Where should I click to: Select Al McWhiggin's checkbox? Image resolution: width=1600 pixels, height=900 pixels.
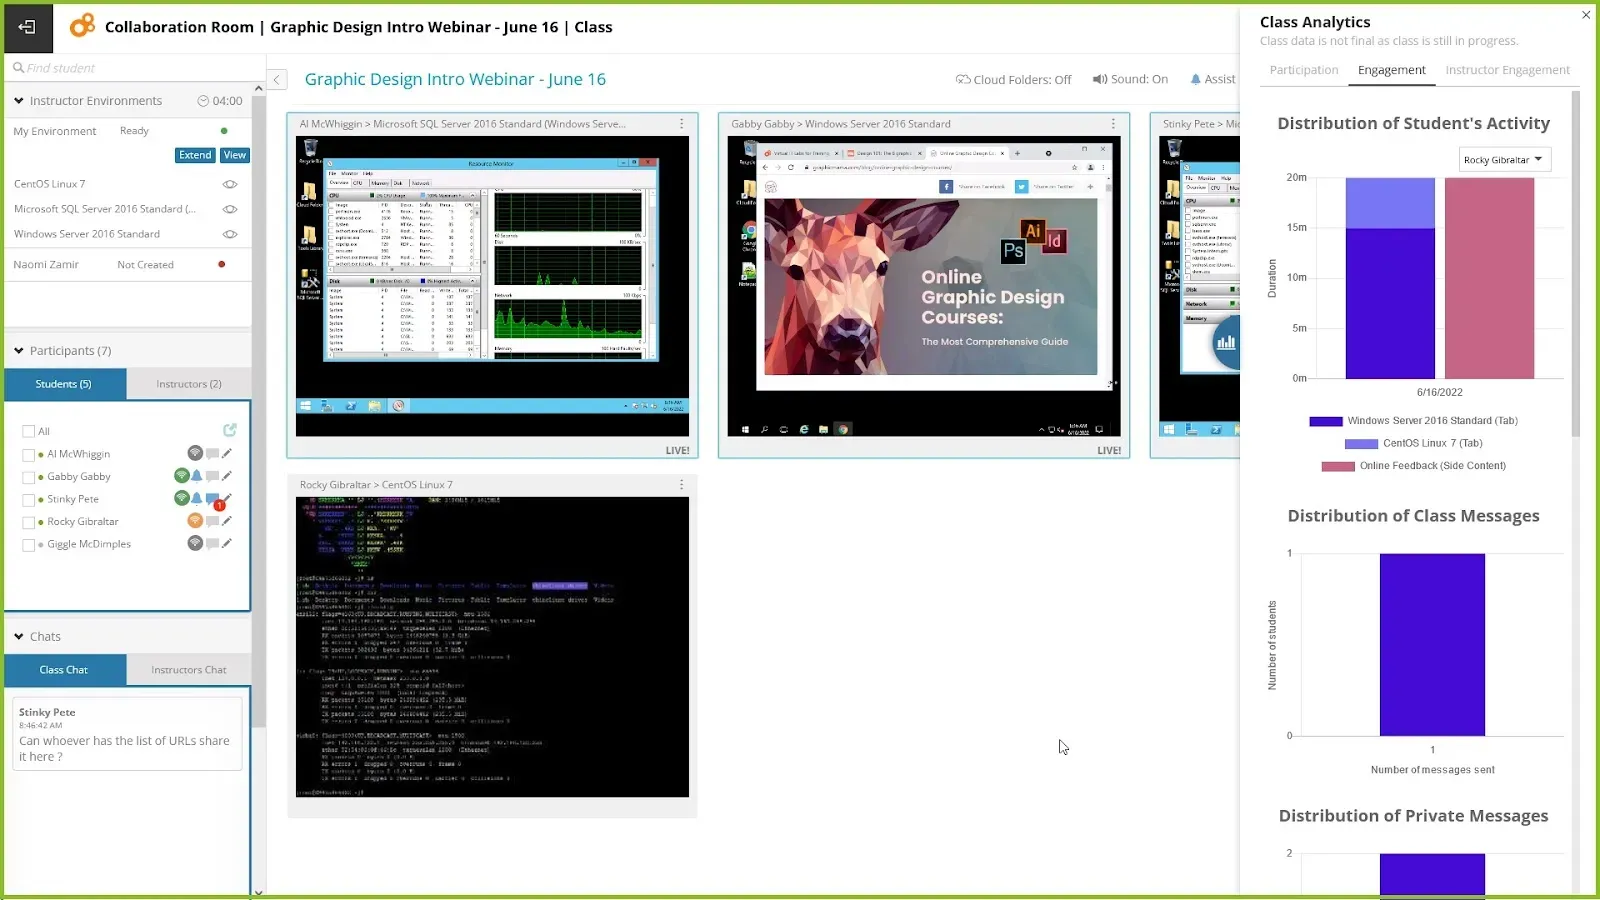[x=28, y=455]
